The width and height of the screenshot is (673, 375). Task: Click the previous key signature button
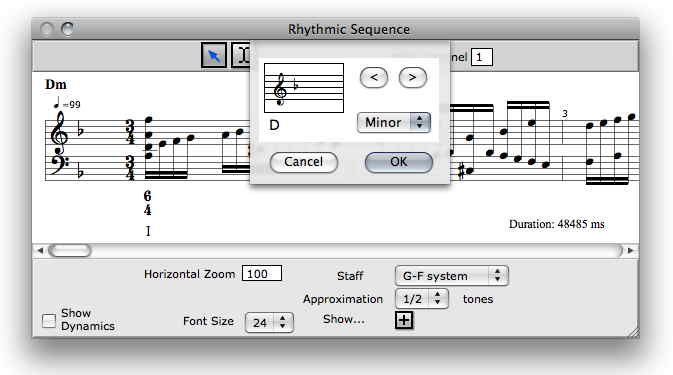(x=374, y=78)
